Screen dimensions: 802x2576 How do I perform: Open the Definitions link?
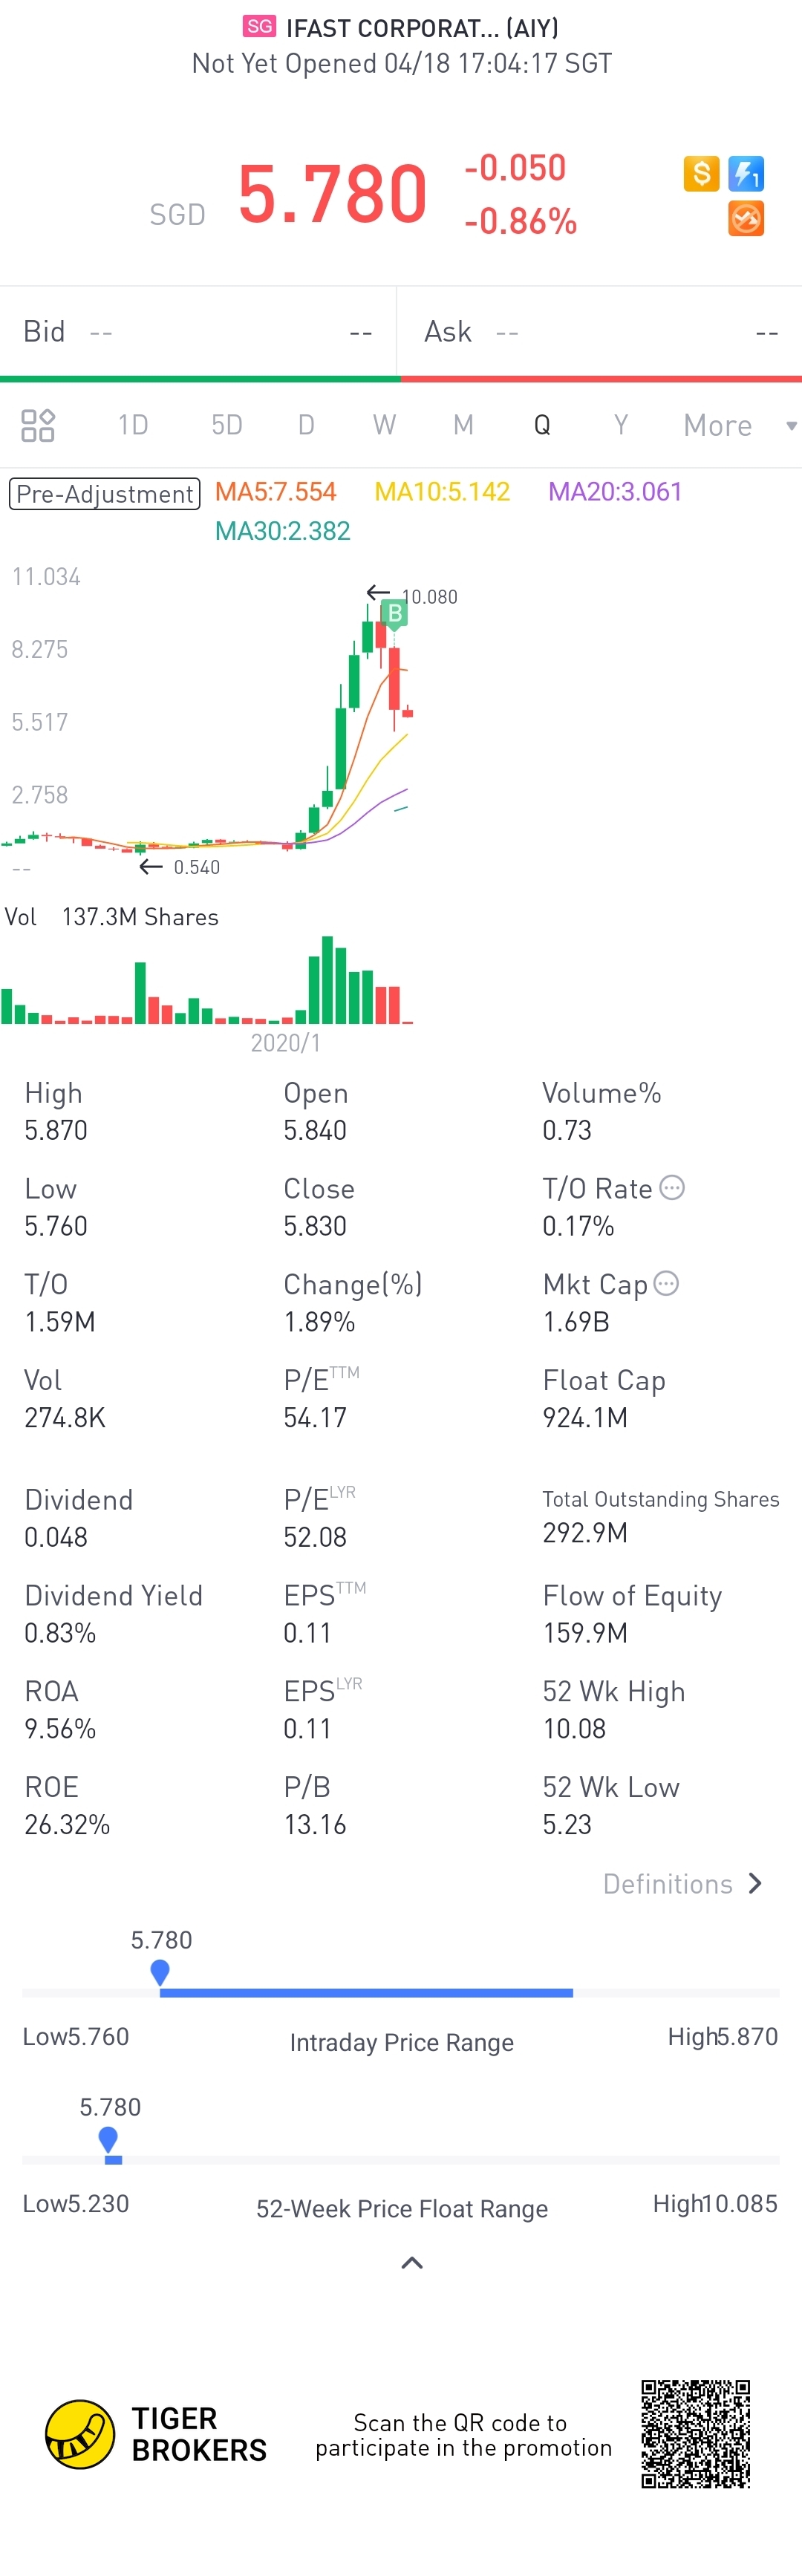pyautogui.click(x=668, y=1884)
